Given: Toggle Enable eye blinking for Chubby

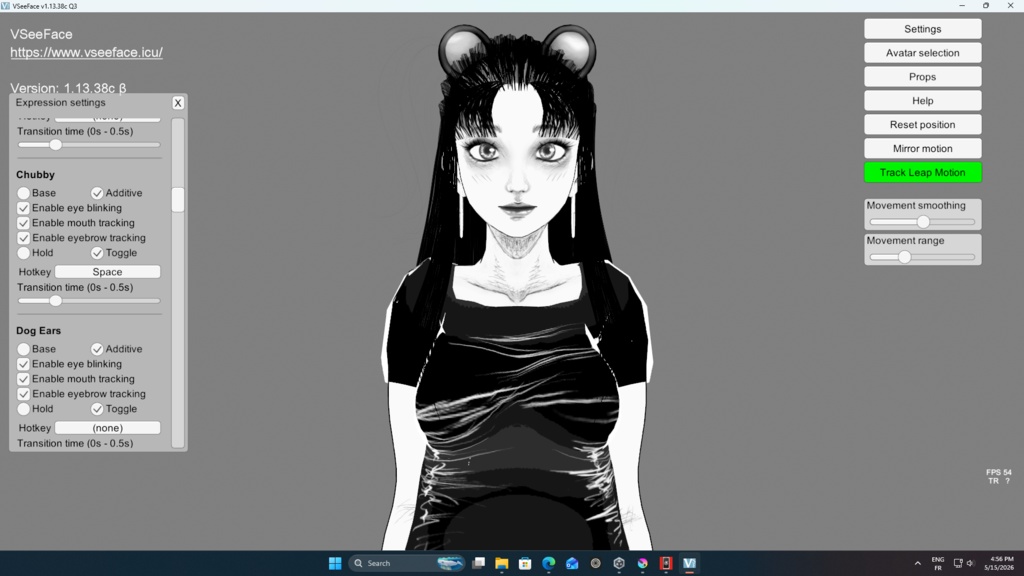Looking at the screenshot, I should coord(24,208).
